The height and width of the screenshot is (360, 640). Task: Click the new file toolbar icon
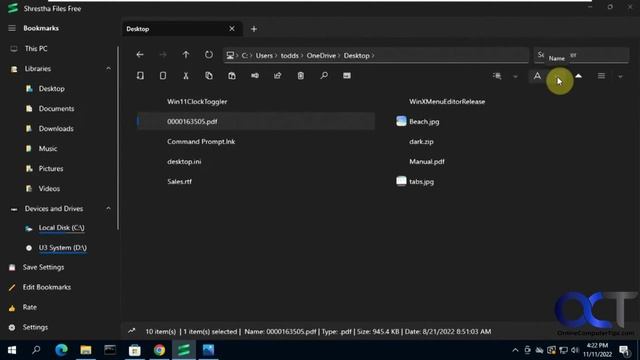(x=163, y=76)
